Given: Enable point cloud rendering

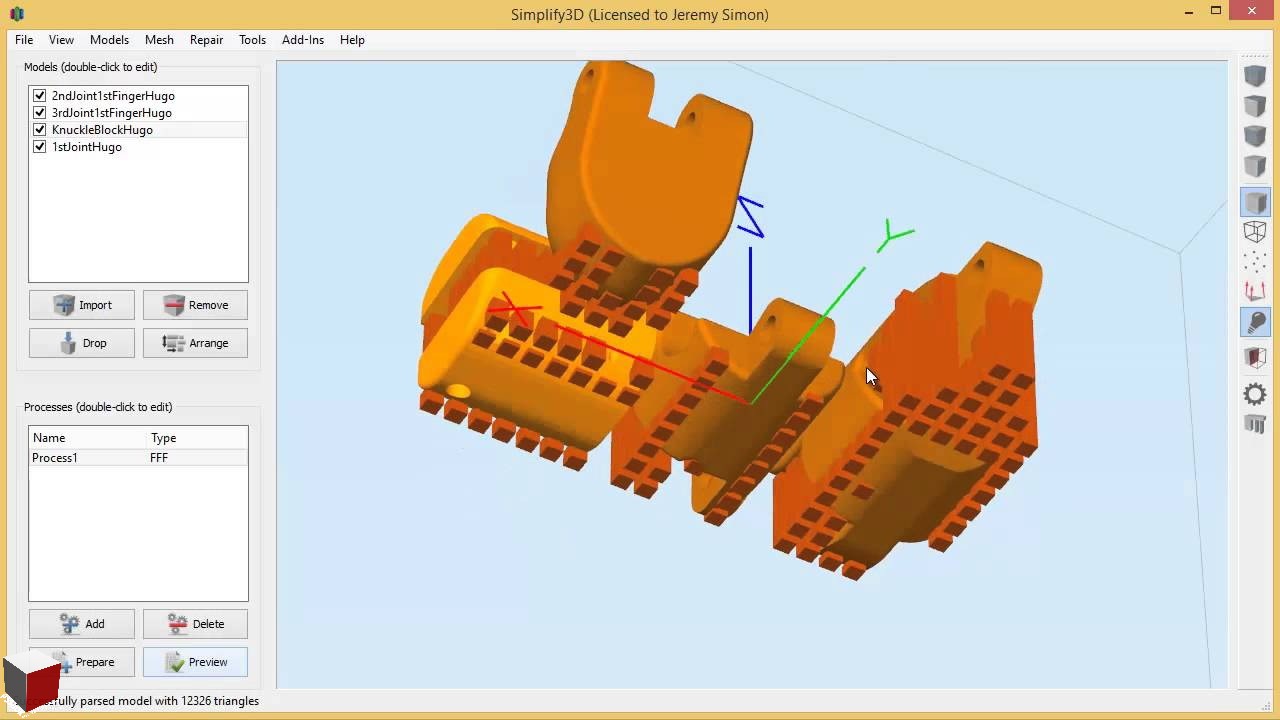Looking at the screenshot, I should point(1255,262).
